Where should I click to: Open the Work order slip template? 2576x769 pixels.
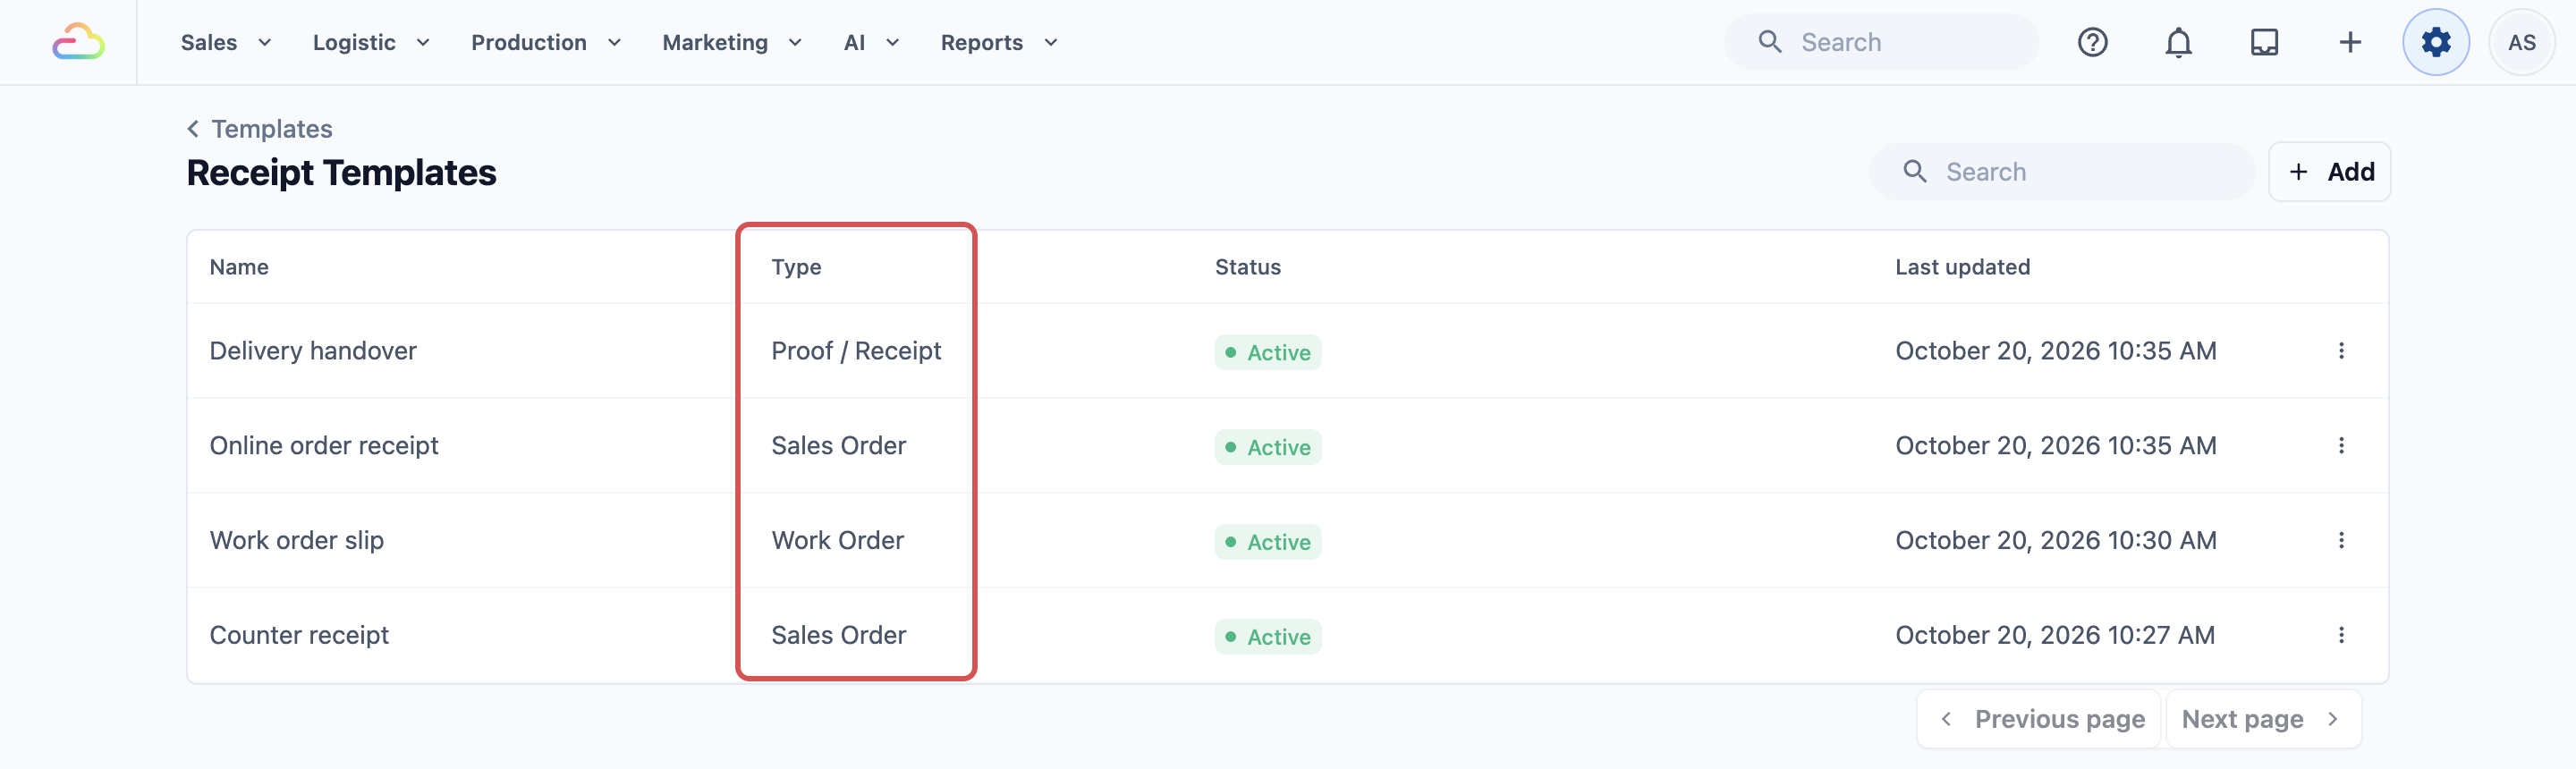(x=297, y=541)
